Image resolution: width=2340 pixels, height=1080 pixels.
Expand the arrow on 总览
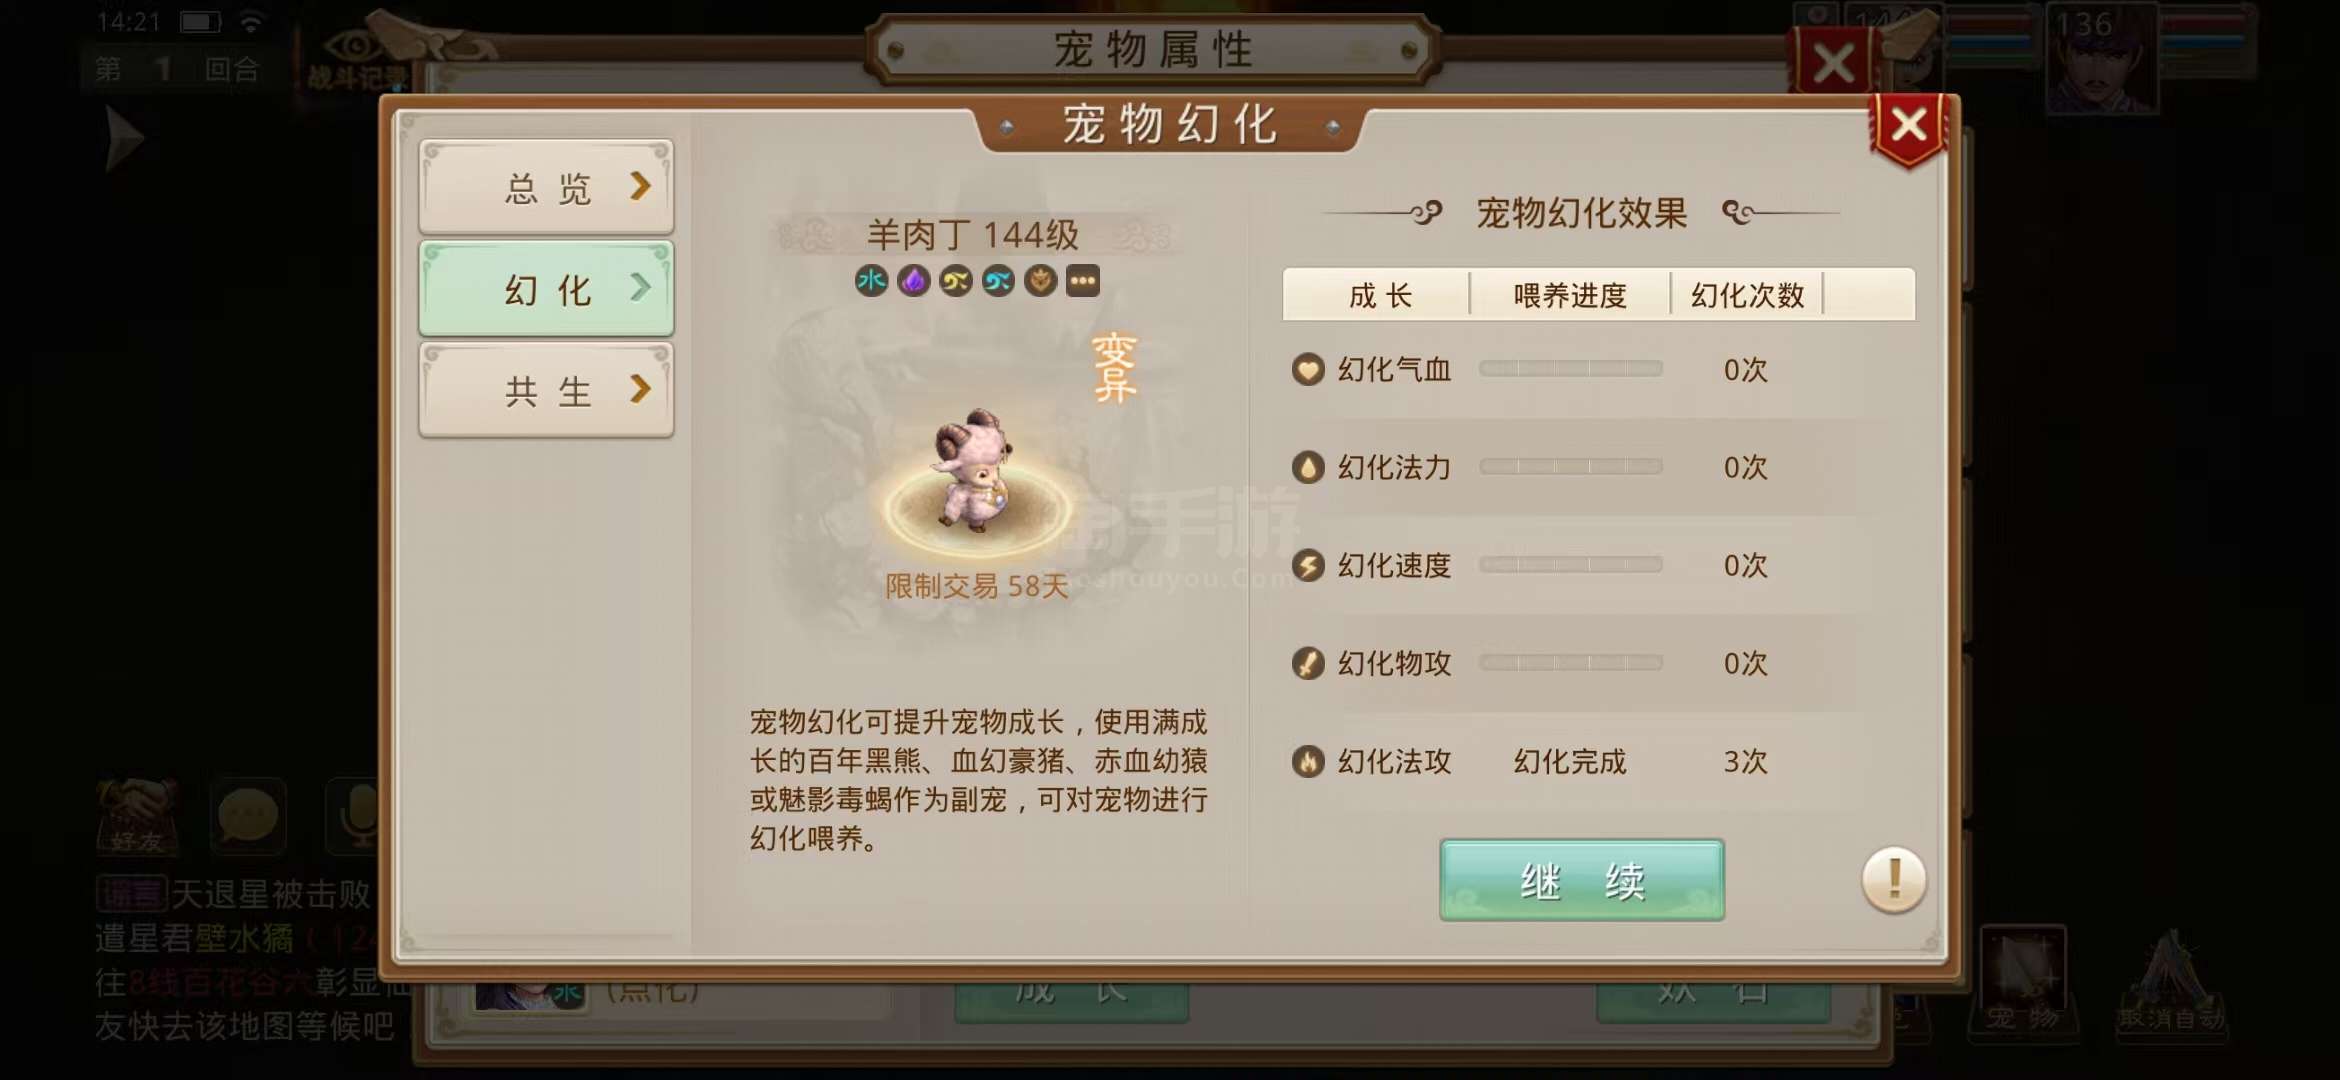click(640, 186)
